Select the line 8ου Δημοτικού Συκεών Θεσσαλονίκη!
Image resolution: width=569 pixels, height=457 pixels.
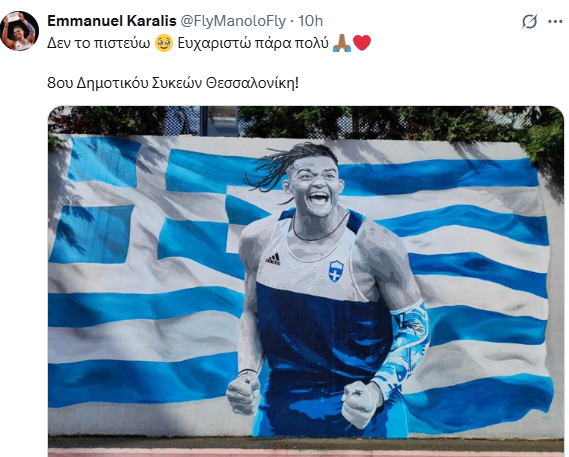(x=173, y=83)
